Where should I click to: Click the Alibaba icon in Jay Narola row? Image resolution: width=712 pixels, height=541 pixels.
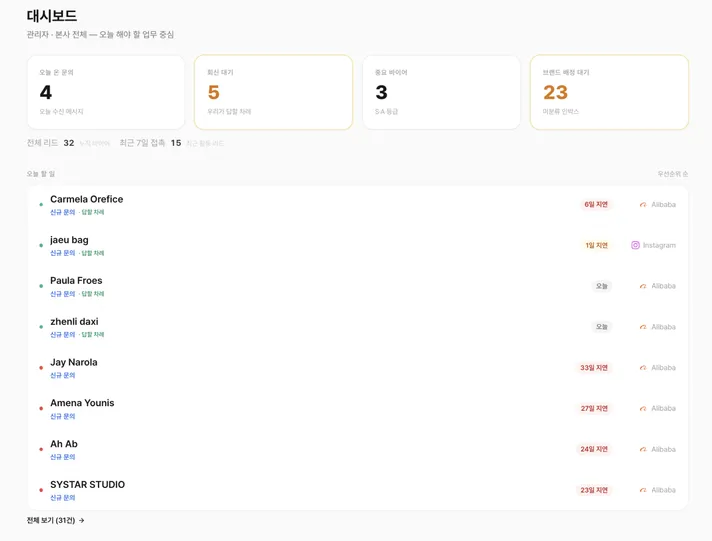point(643,368)
